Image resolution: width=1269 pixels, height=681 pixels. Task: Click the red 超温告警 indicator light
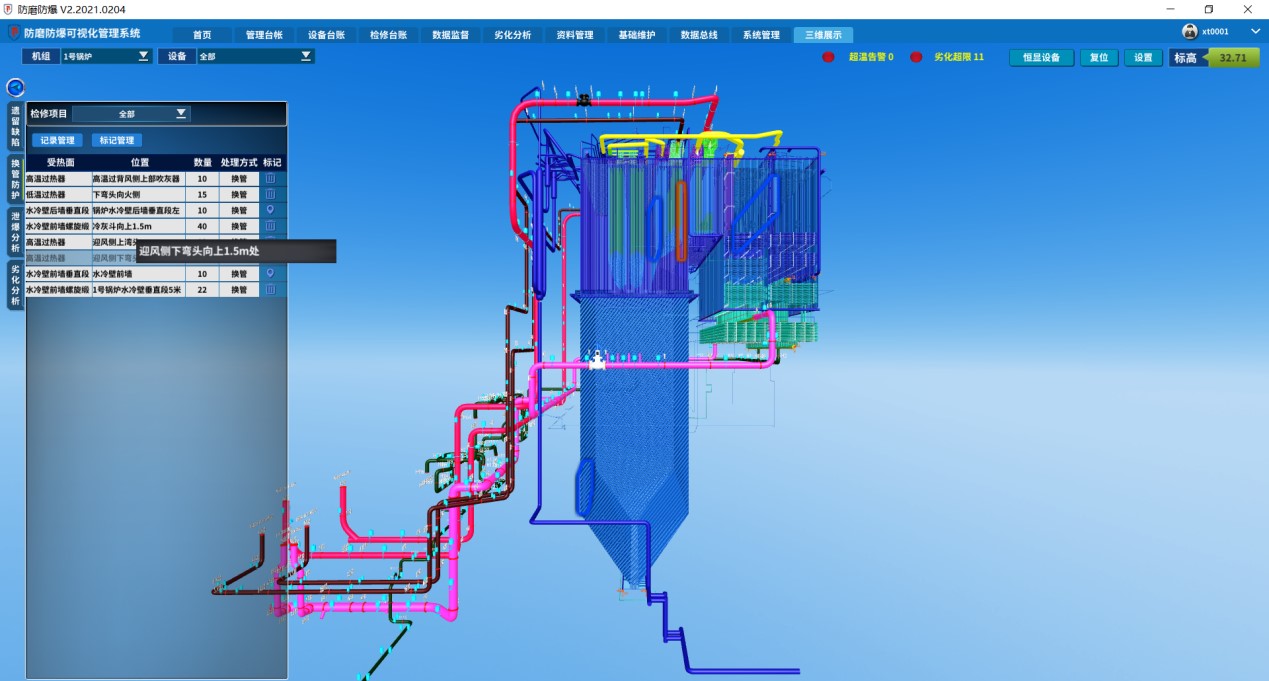coord(828,57)
